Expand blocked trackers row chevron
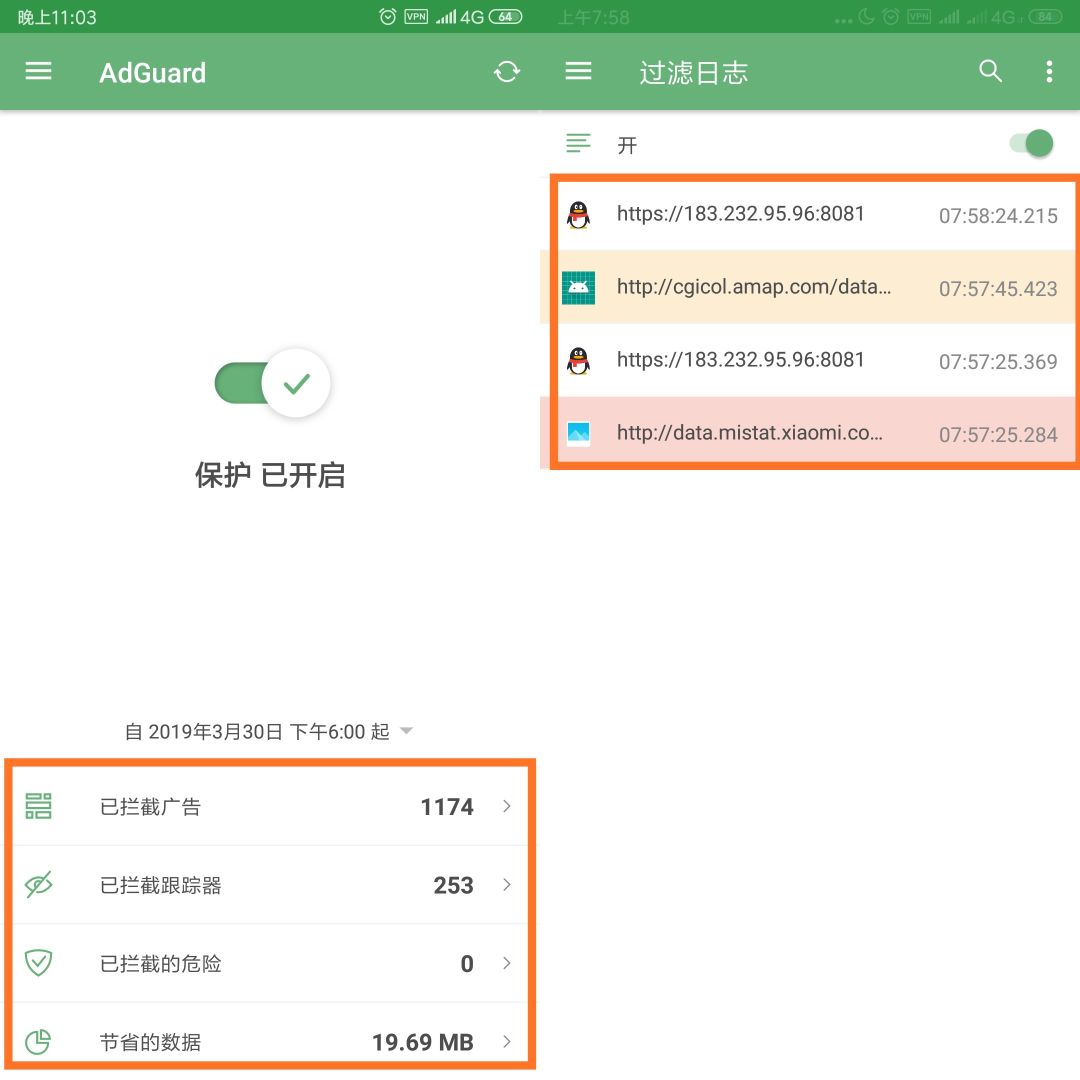1080x1080 pixels. coord(507,884)
